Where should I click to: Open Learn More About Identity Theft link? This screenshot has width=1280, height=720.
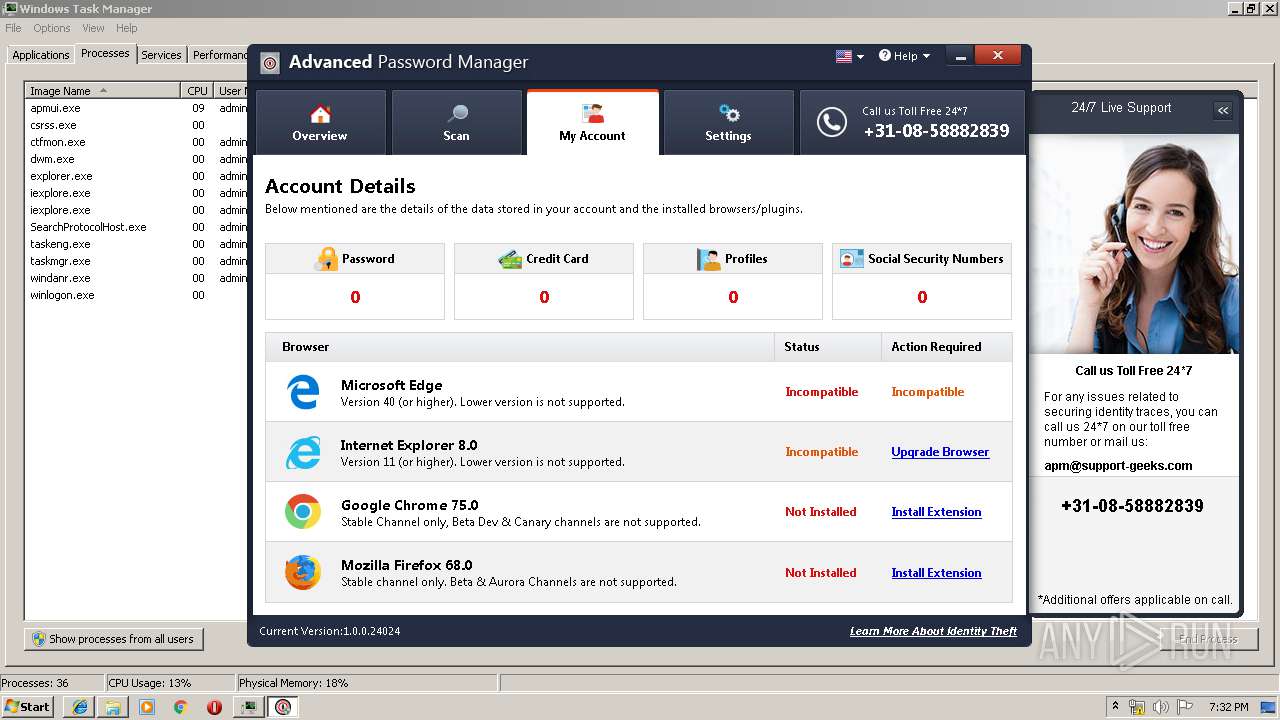933,631
